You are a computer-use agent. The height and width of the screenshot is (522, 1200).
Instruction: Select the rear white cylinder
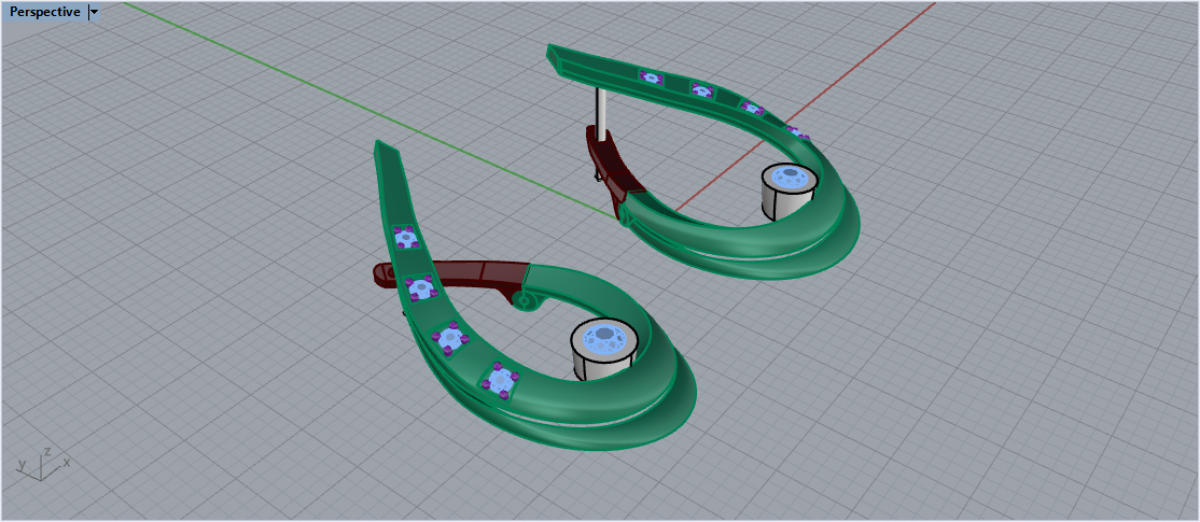point(788,192)
